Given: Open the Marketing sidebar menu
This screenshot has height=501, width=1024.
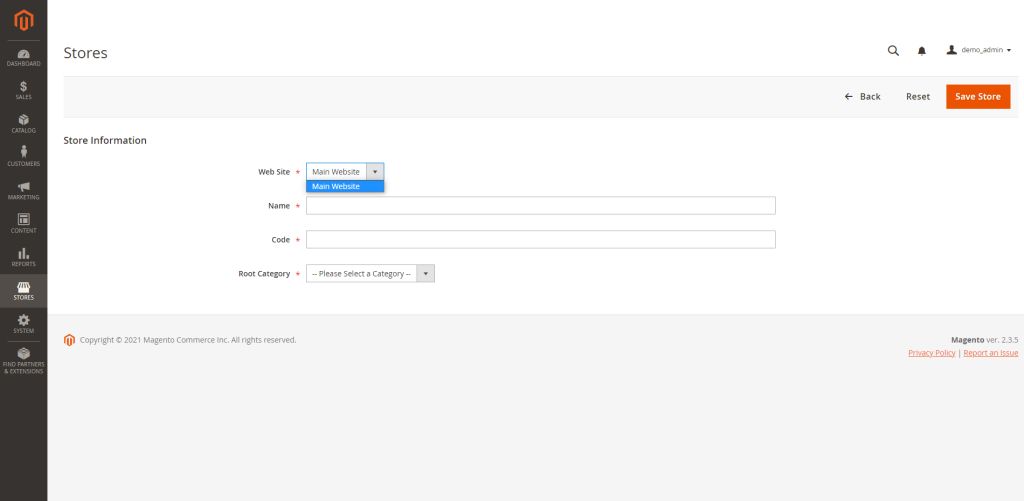Looking at the screenshot, I should pos(24,191).
